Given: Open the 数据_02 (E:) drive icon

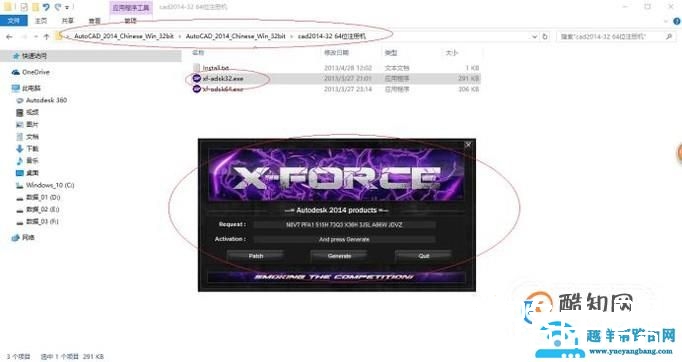Looking at the screenshot, I should tap(20, 210).
